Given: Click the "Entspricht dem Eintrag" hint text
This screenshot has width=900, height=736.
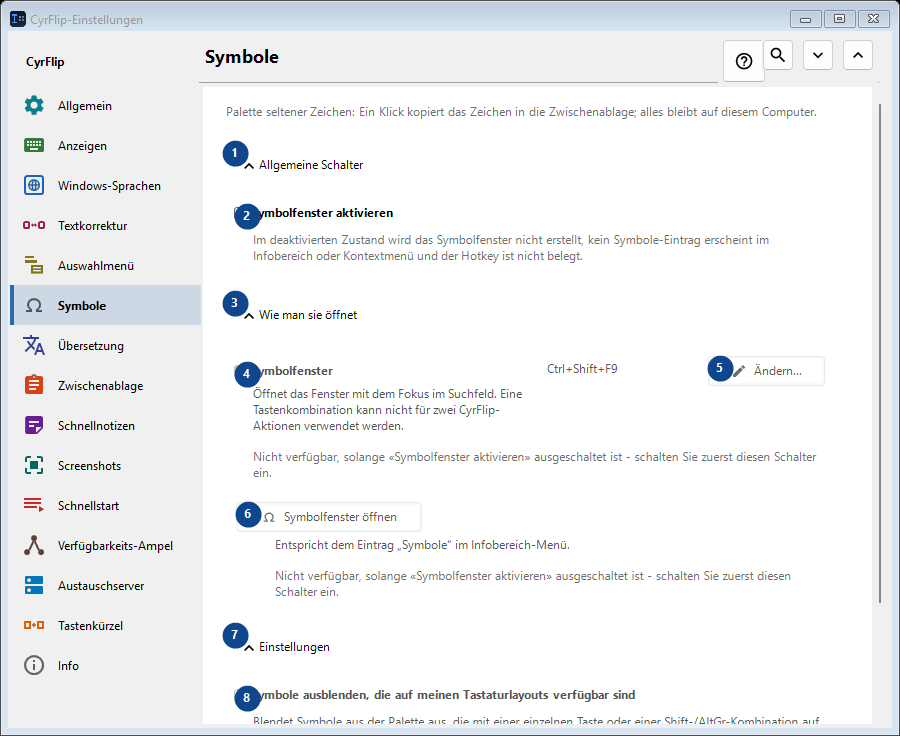Looking at the screenshot, I should point(422,545).
